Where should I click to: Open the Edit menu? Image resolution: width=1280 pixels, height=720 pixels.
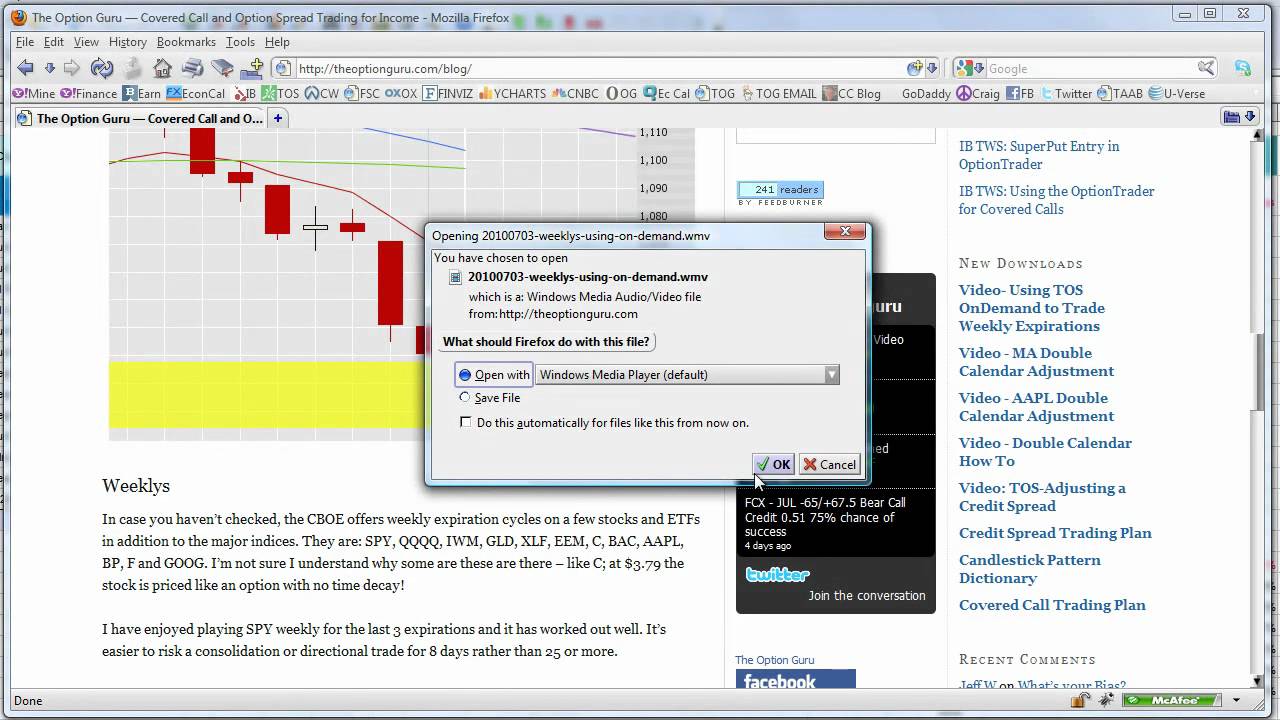(54, 42)
